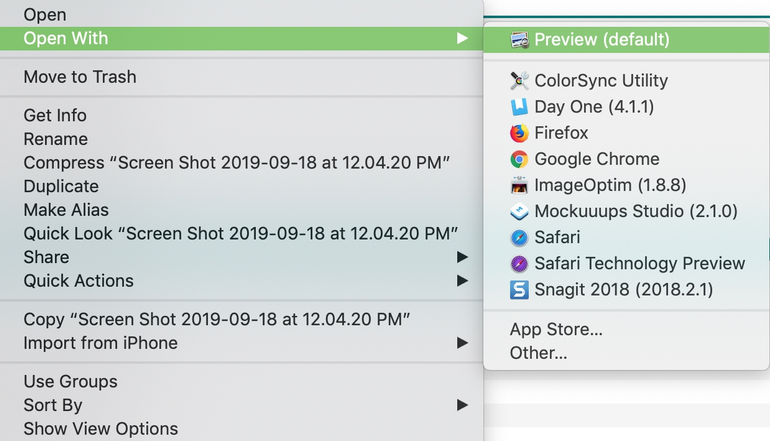Expand the Quick Actions submenu arrow
Image resolution: width=770 pixels, height=441 pixels.
click(x=461, y=281)
